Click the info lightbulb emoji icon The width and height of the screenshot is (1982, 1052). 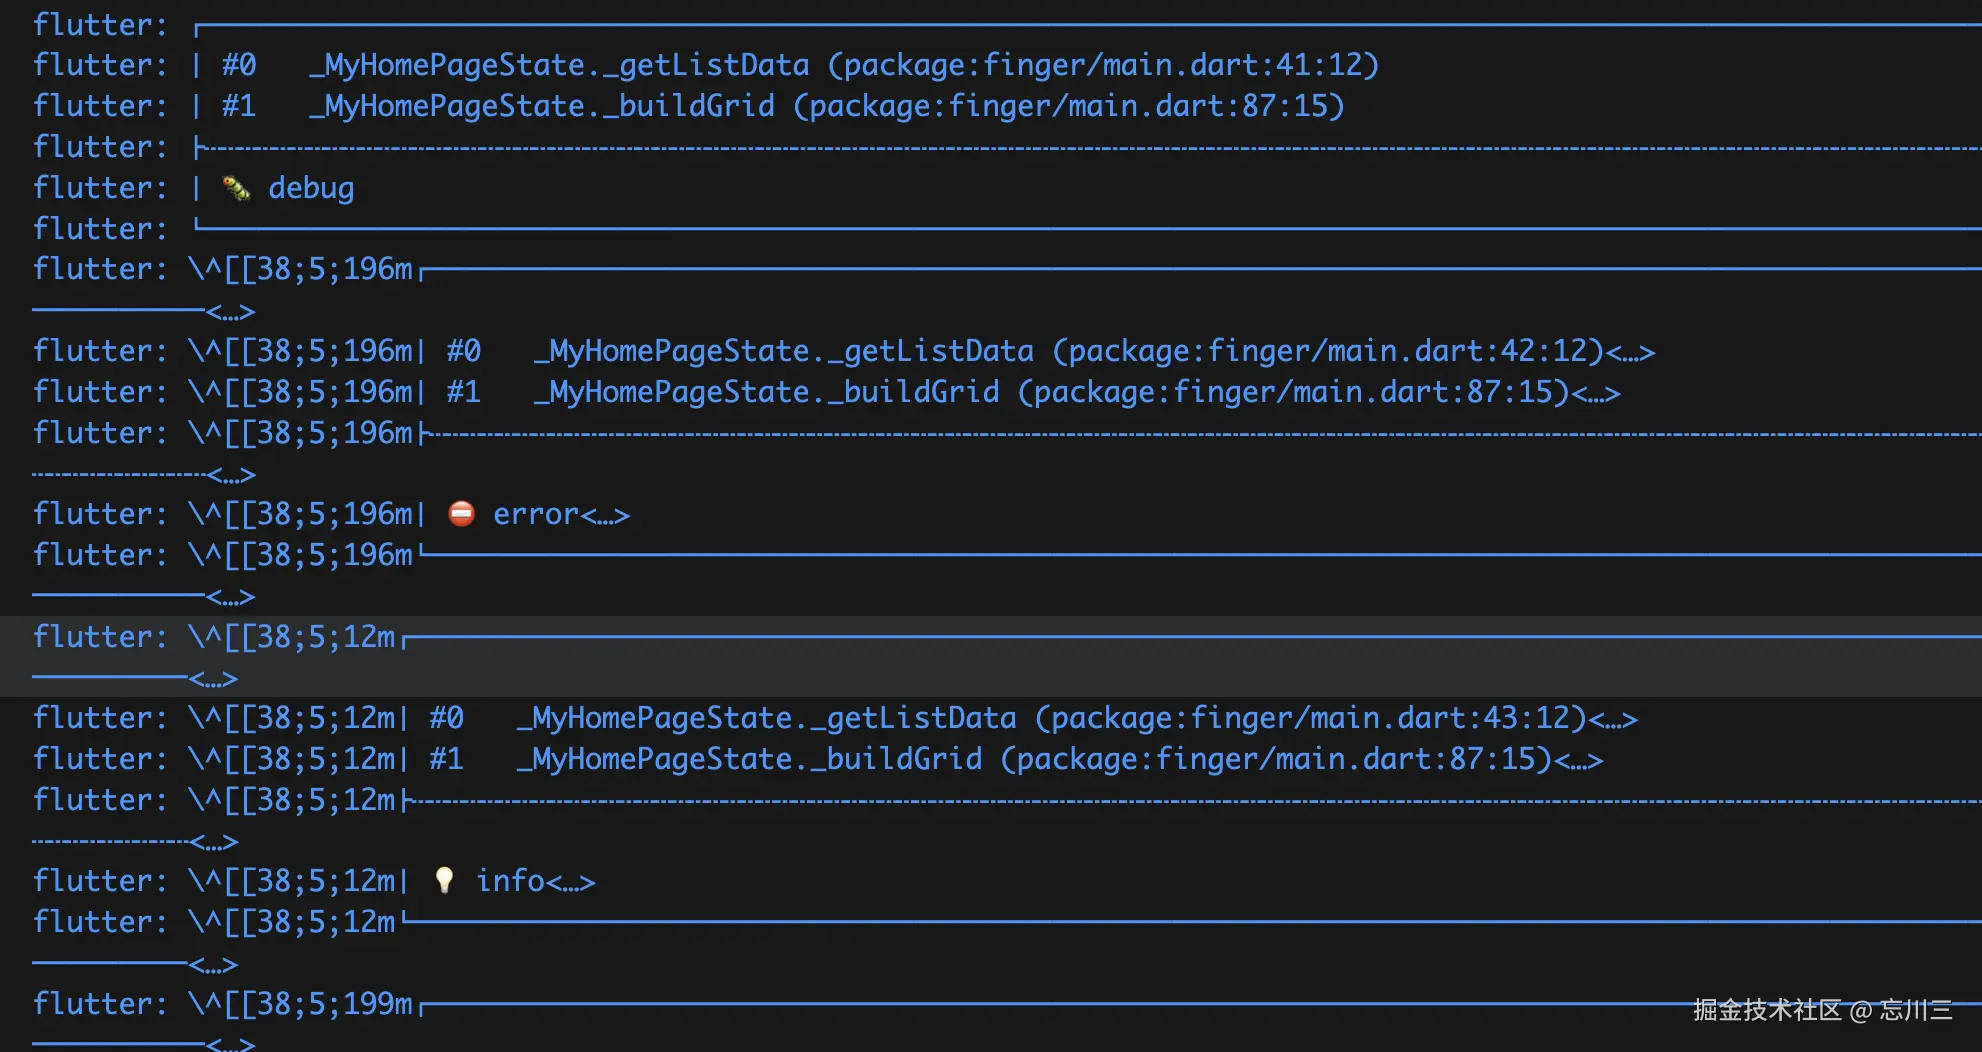coord(444,880)
